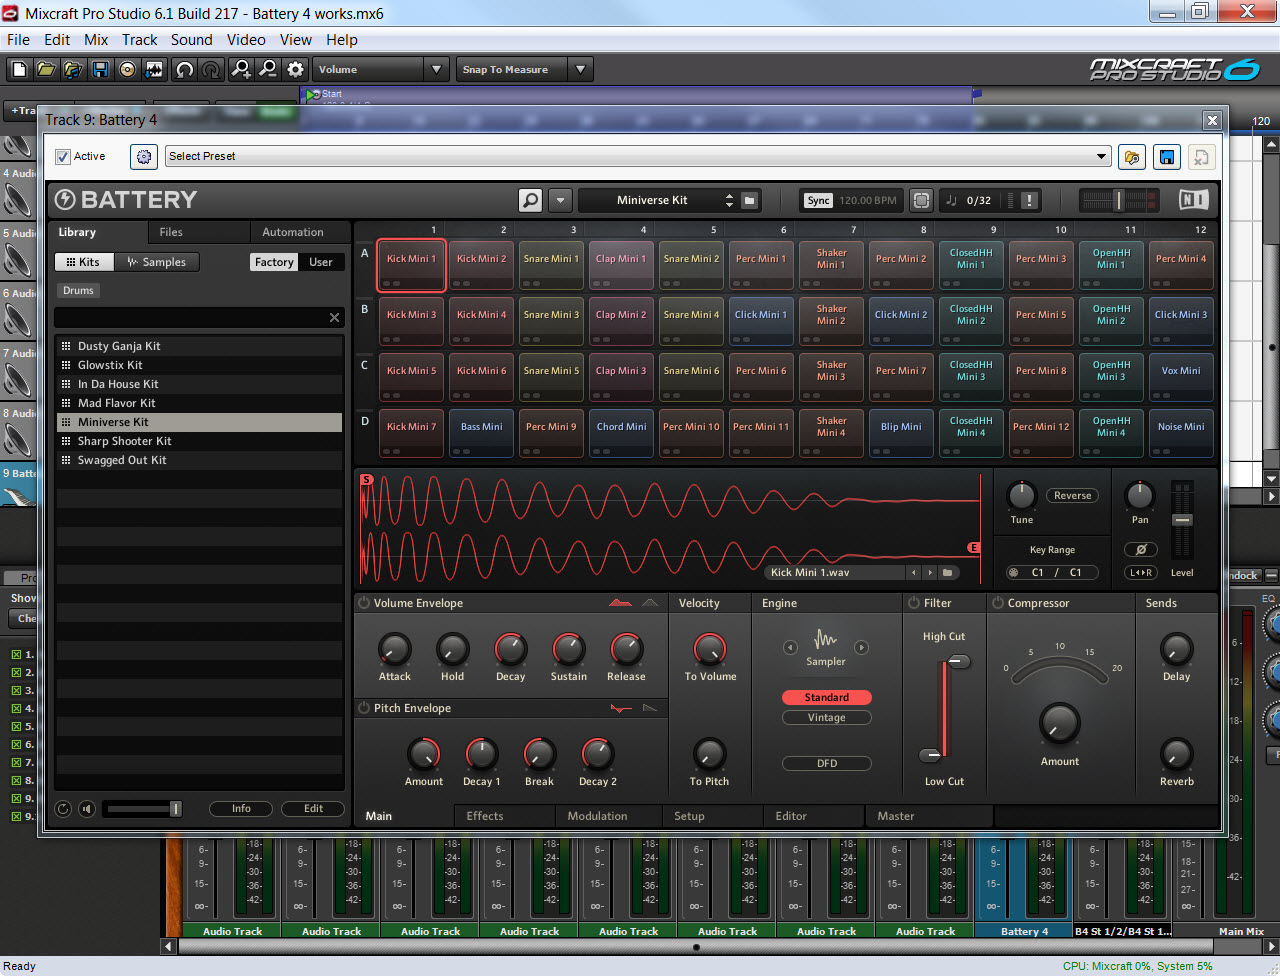Open Mixcraft preferences with the gear icon
The image size is (1280, 976).
point(295,69)
